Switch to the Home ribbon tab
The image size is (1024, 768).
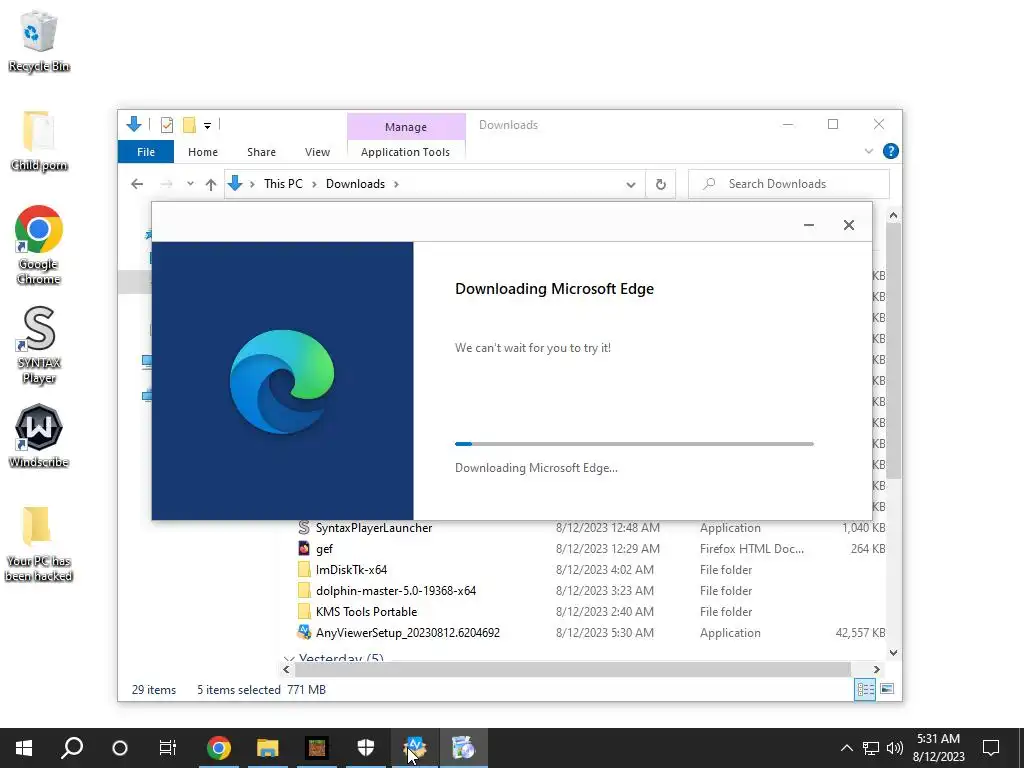point(203,152)
